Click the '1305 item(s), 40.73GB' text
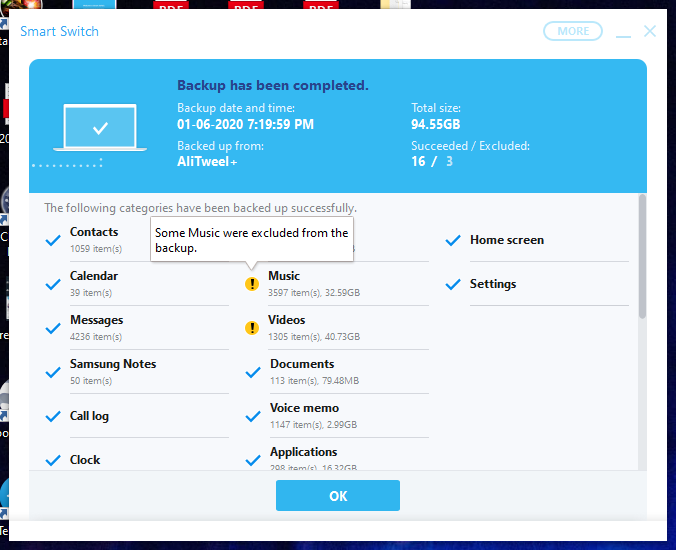 tap(314, 337)
